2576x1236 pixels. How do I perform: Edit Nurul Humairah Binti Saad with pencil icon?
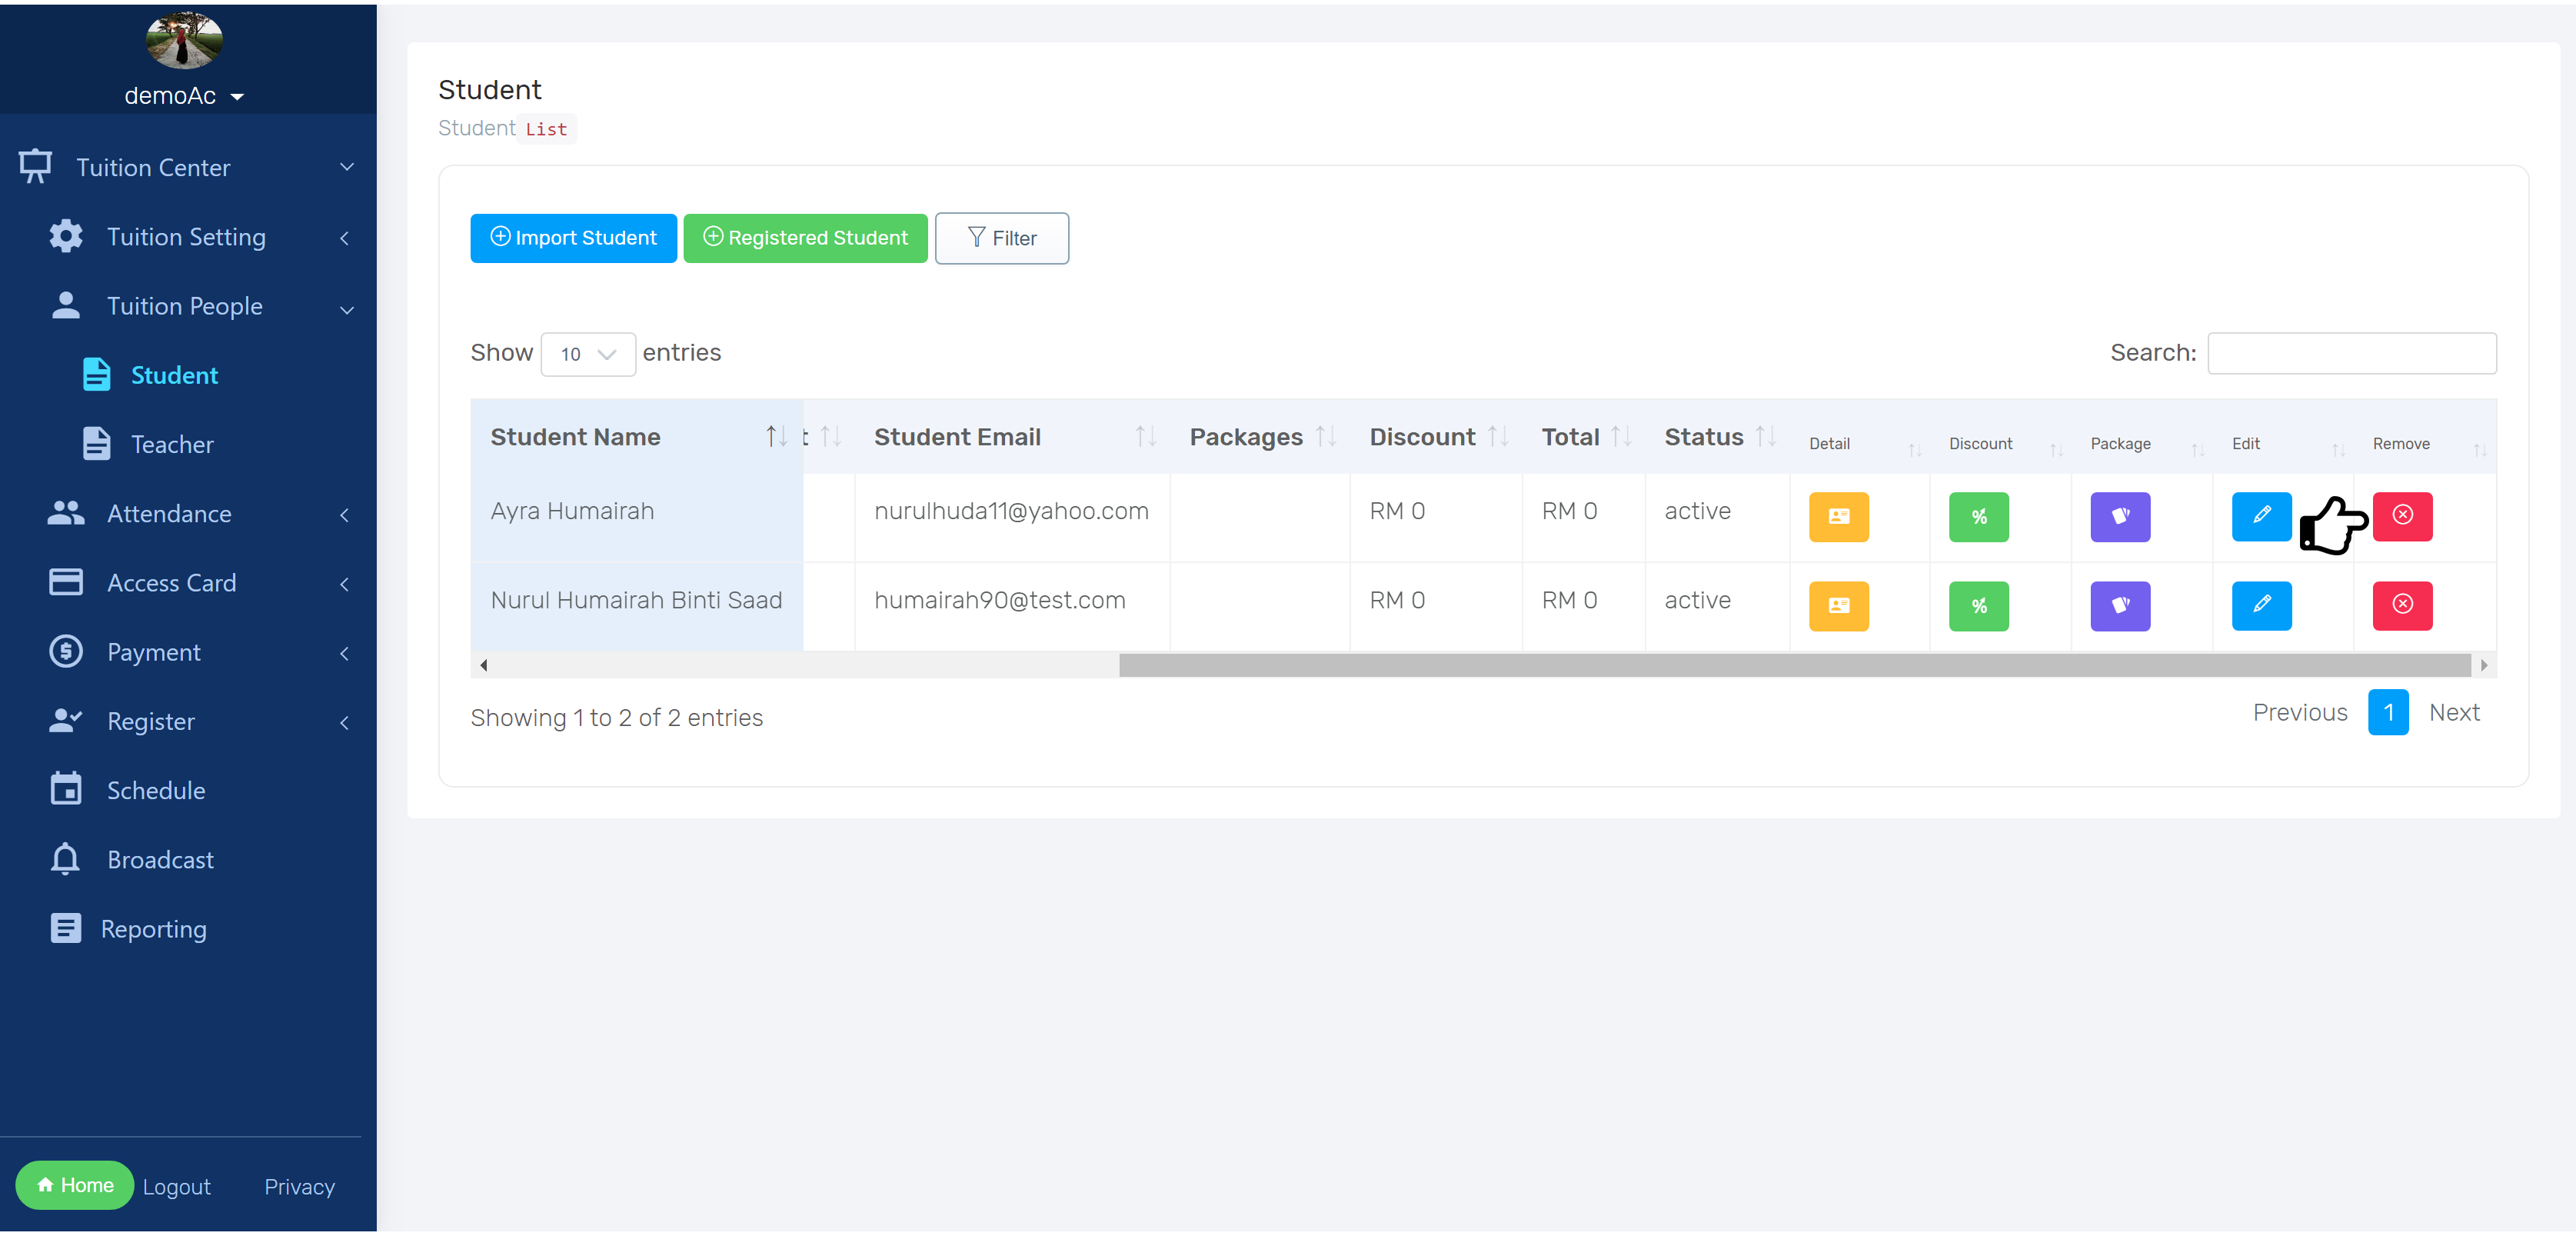[2261, 605]
